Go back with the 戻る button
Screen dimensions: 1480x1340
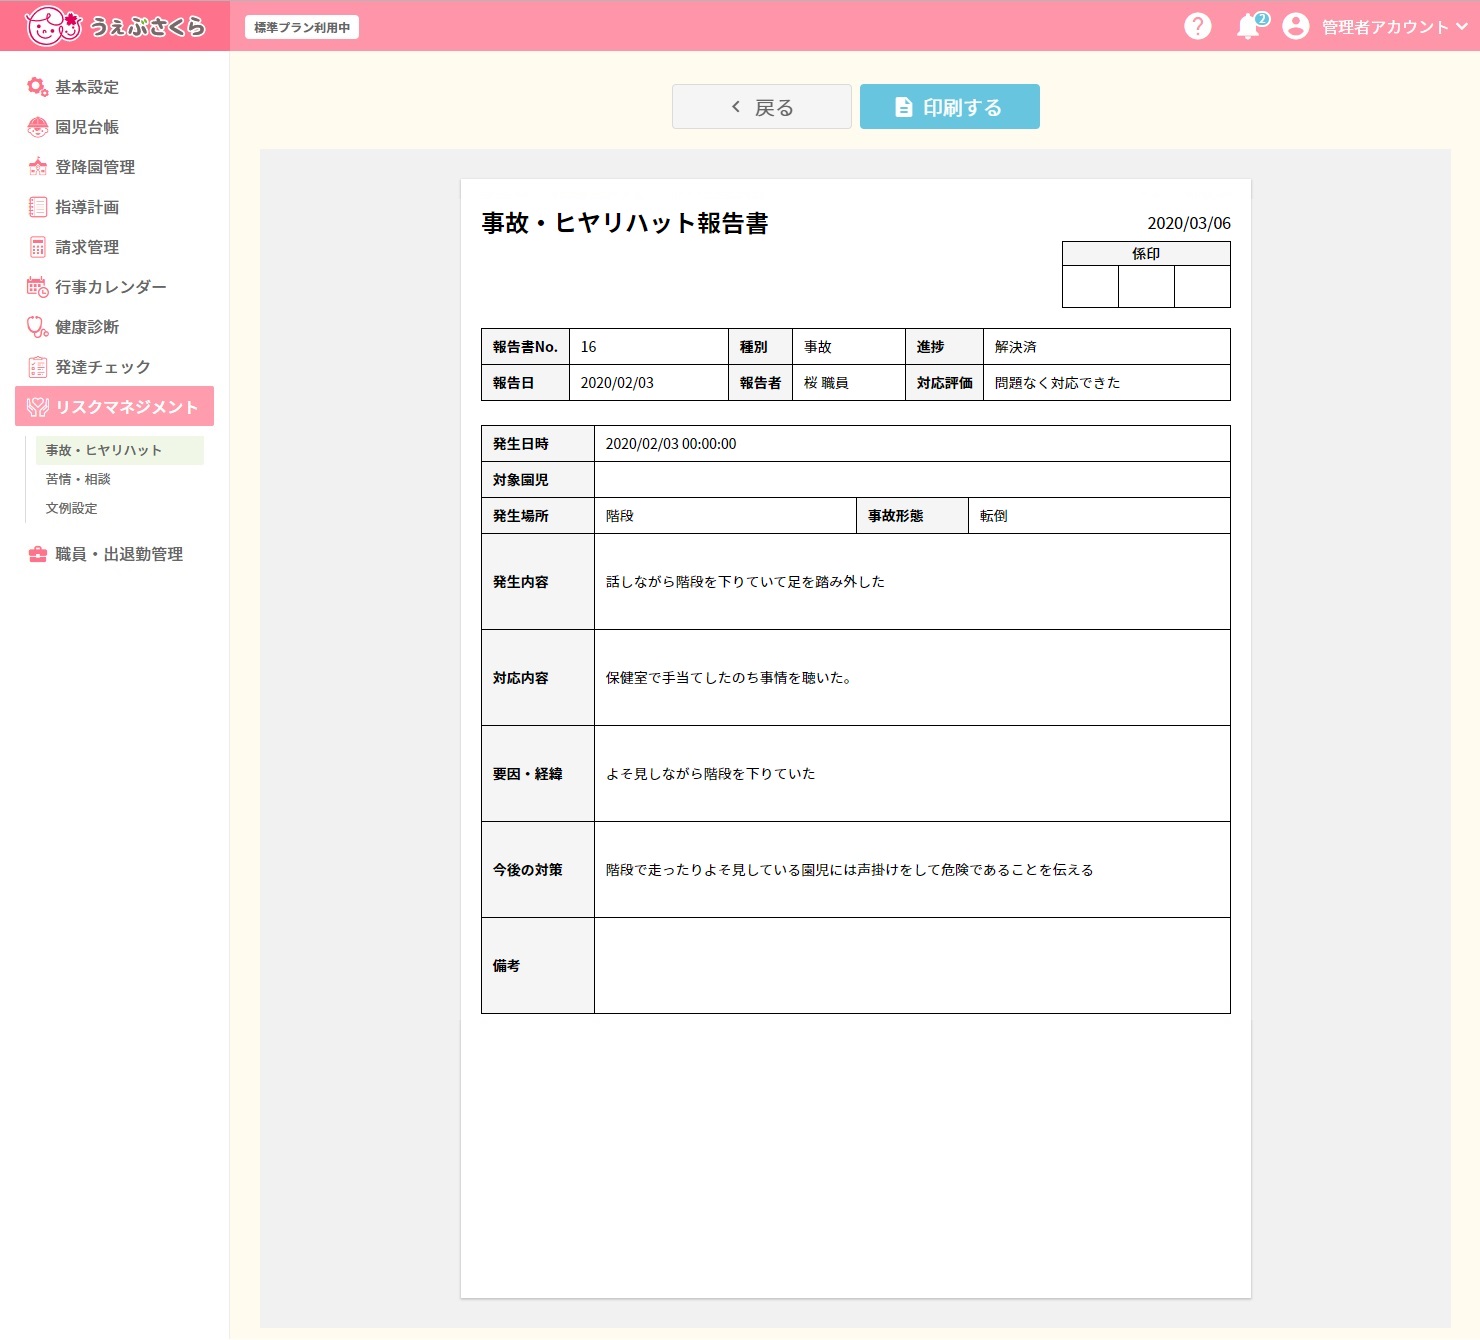[x=762, y=106]
